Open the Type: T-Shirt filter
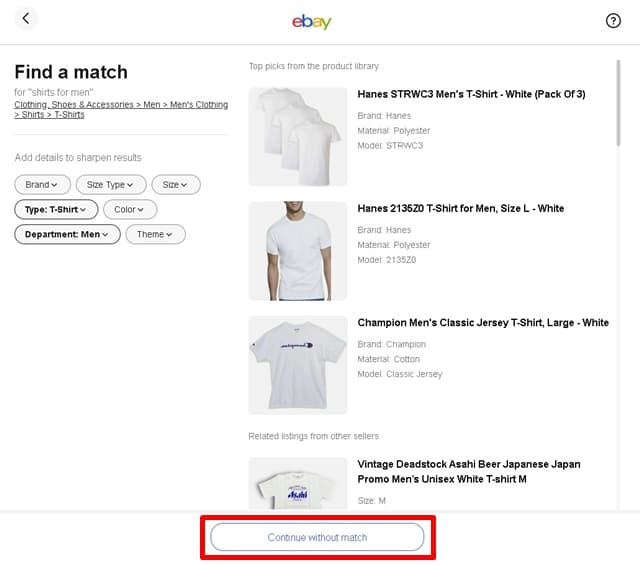 55,209
